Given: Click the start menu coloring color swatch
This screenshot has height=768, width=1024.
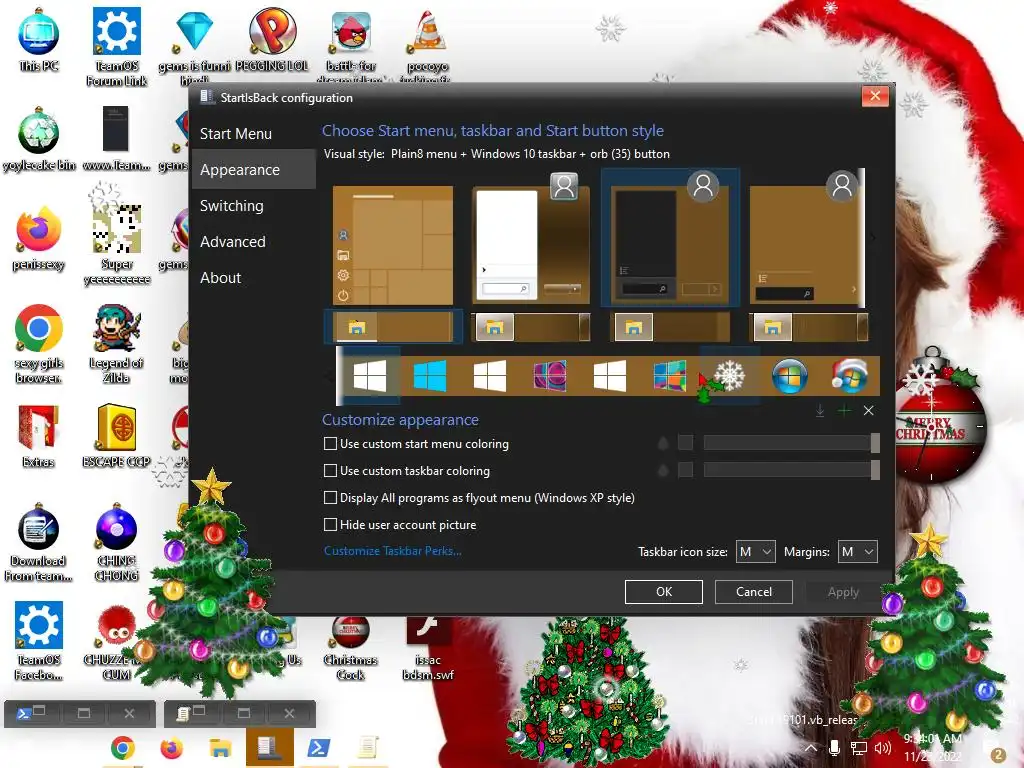Looking at the screenshot, I should click(685, 443).
